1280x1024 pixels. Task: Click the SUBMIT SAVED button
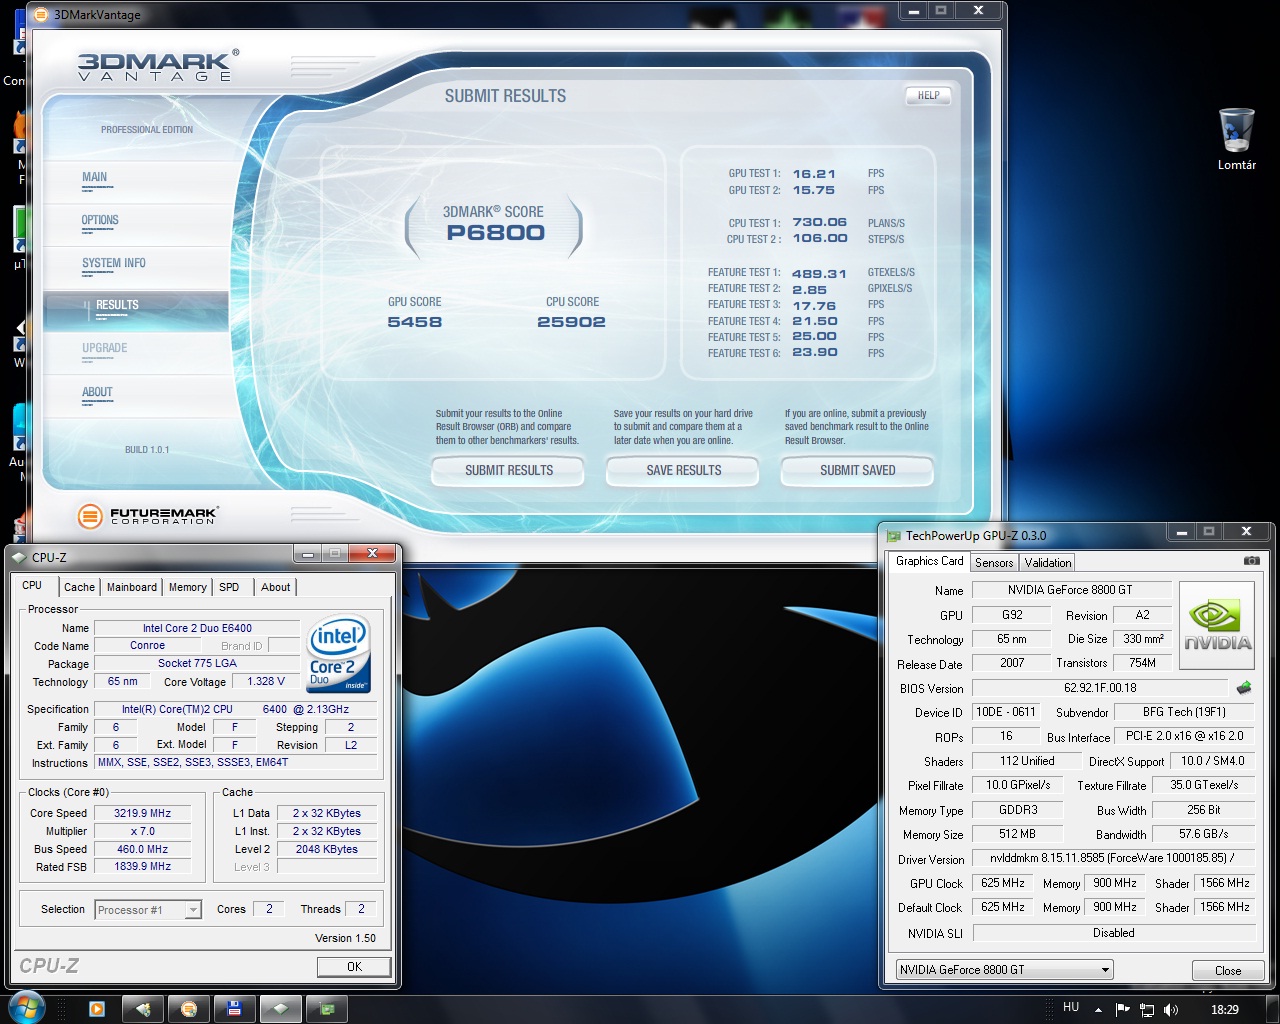[858, 470]
